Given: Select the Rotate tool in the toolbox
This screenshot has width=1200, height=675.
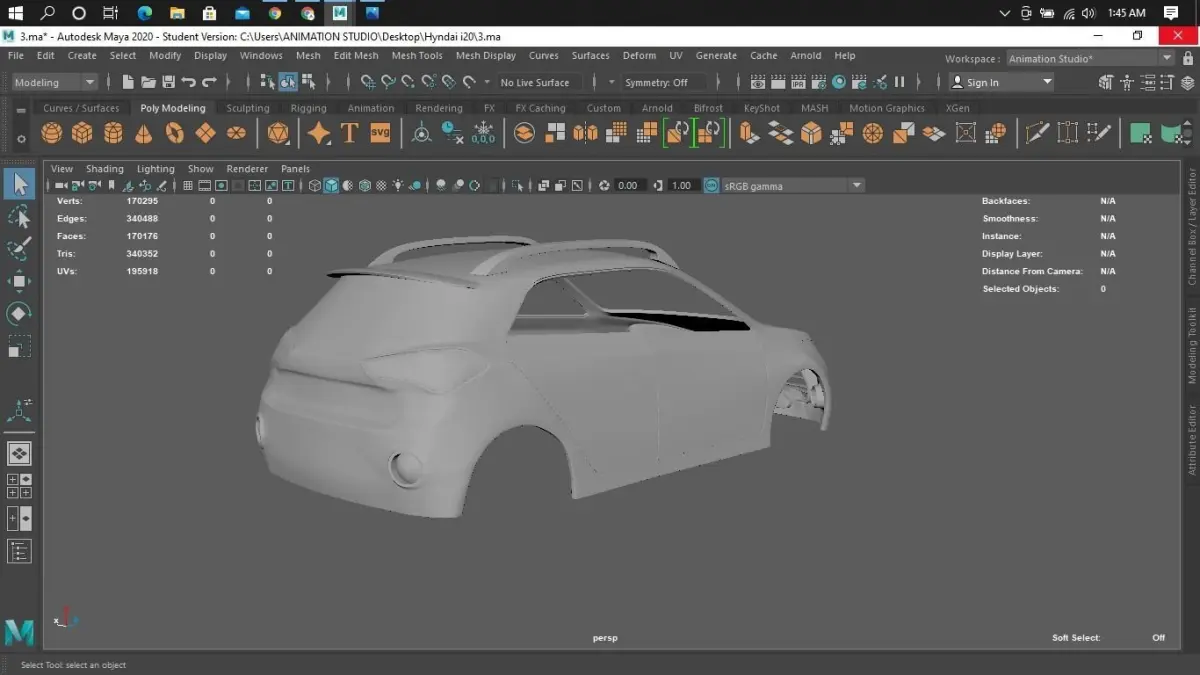Looking at the screenshot, I should click(19, 314).
